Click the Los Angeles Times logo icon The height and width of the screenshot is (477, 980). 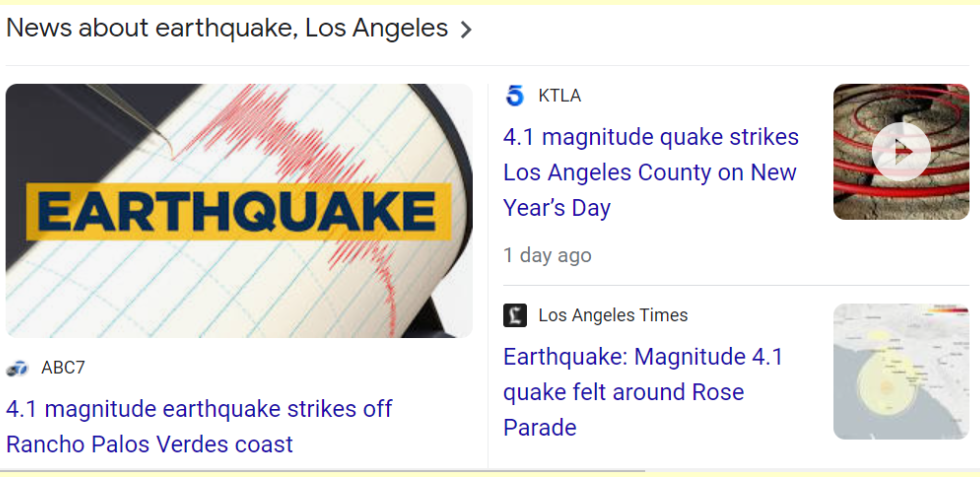(515, 316)
